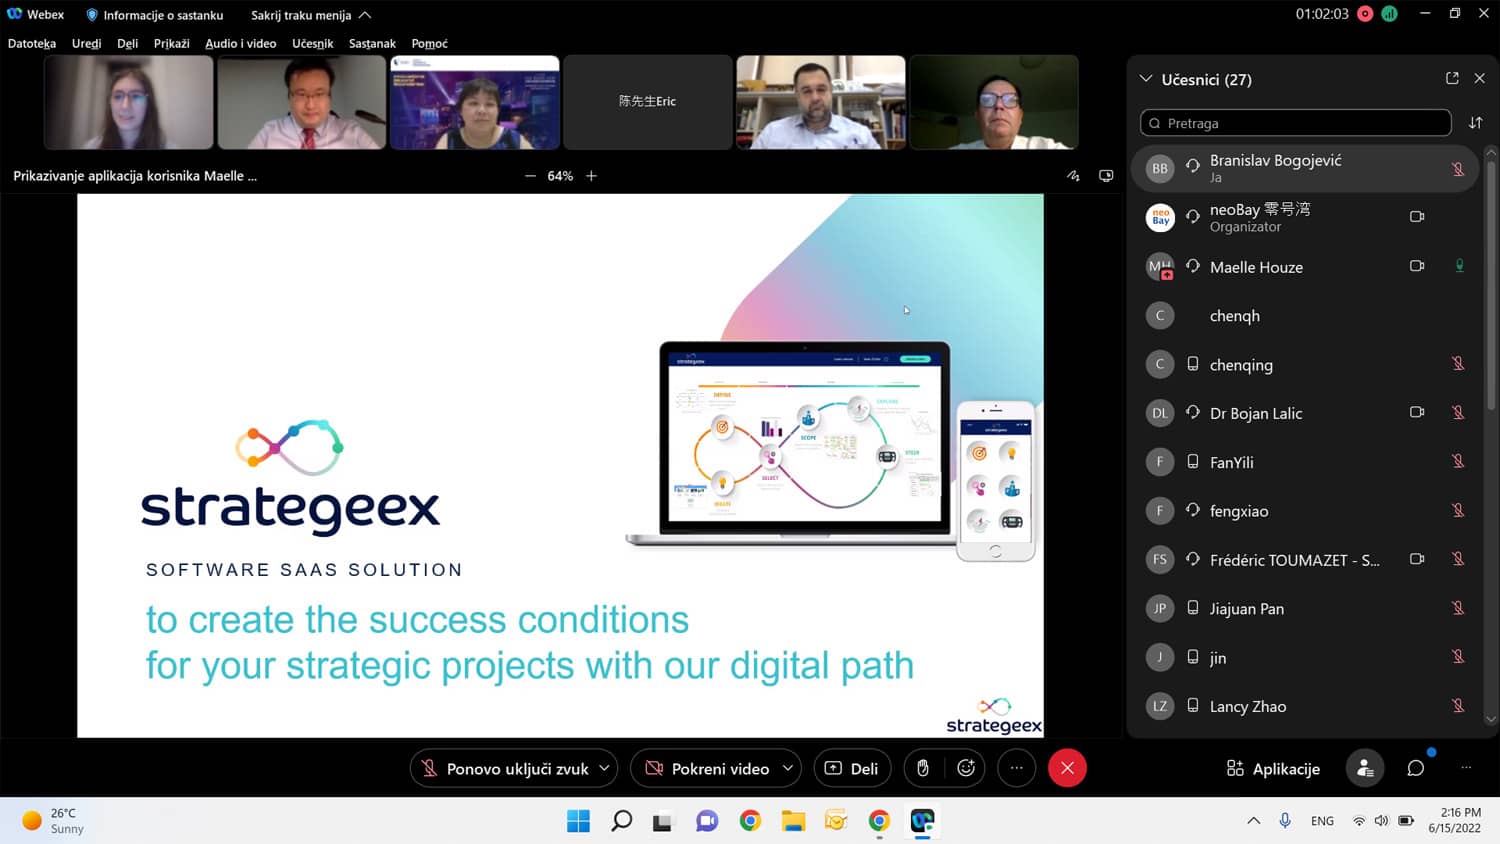Click the participants list scrollbar
The image size is (1500, 844).
pos(1491,285)
